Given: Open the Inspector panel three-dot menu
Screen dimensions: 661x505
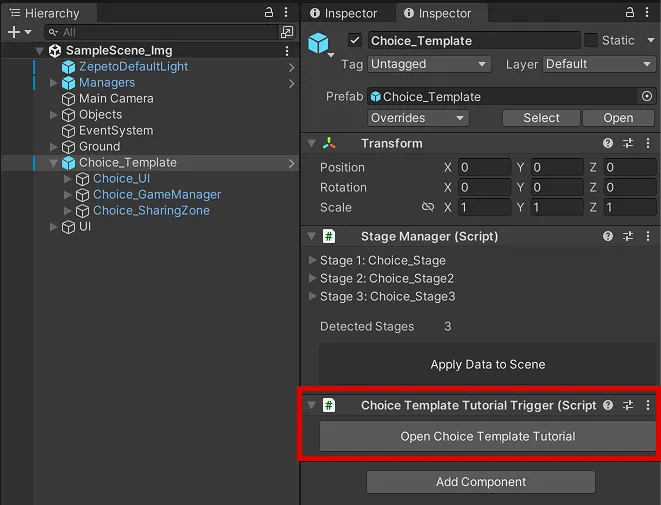Looking at the screenshot, I should click(647, 12).
